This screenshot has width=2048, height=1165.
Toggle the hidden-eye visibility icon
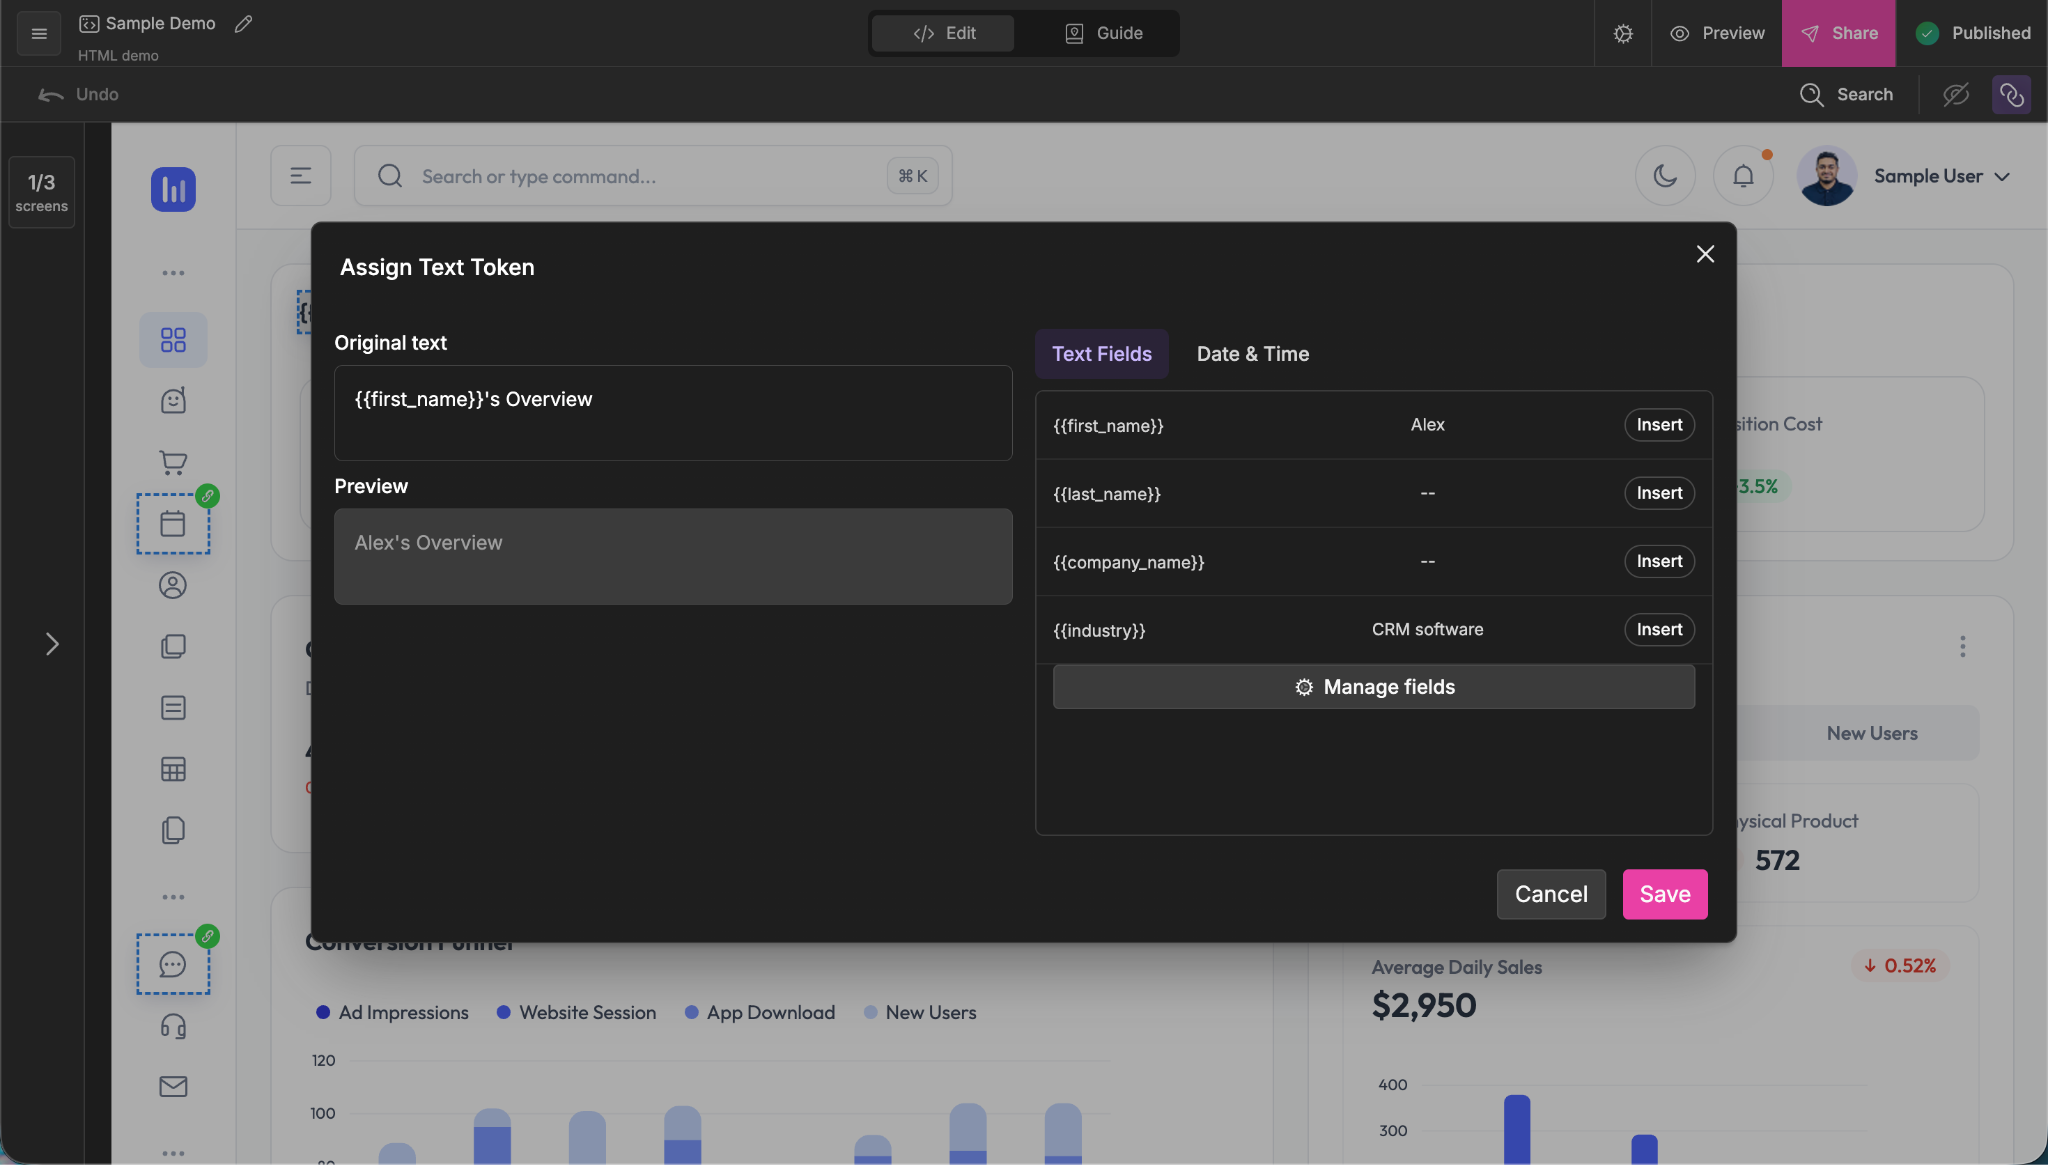(1955, 94)
